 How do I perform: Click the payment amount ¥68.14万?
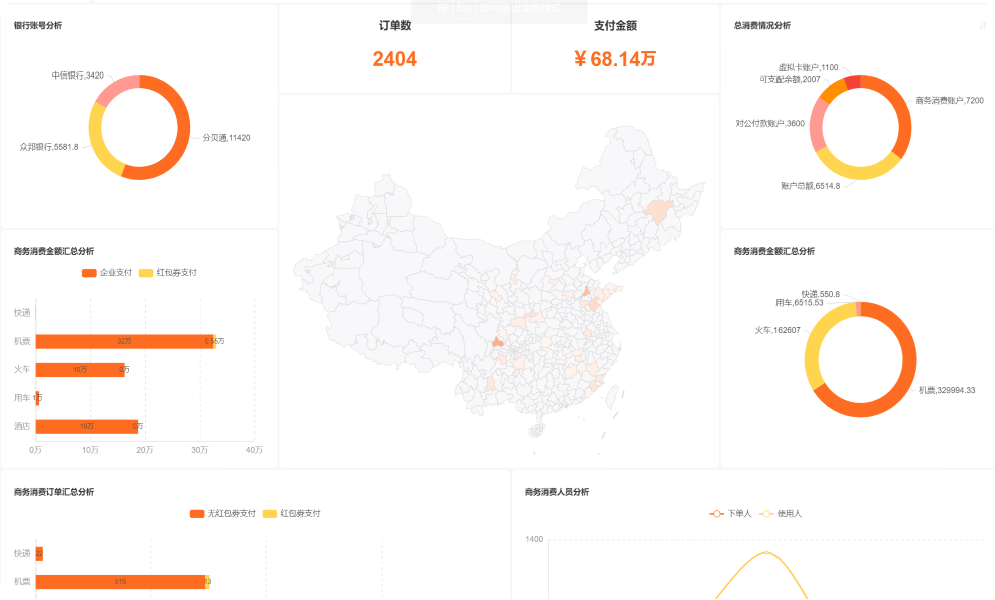pos(614,60)
